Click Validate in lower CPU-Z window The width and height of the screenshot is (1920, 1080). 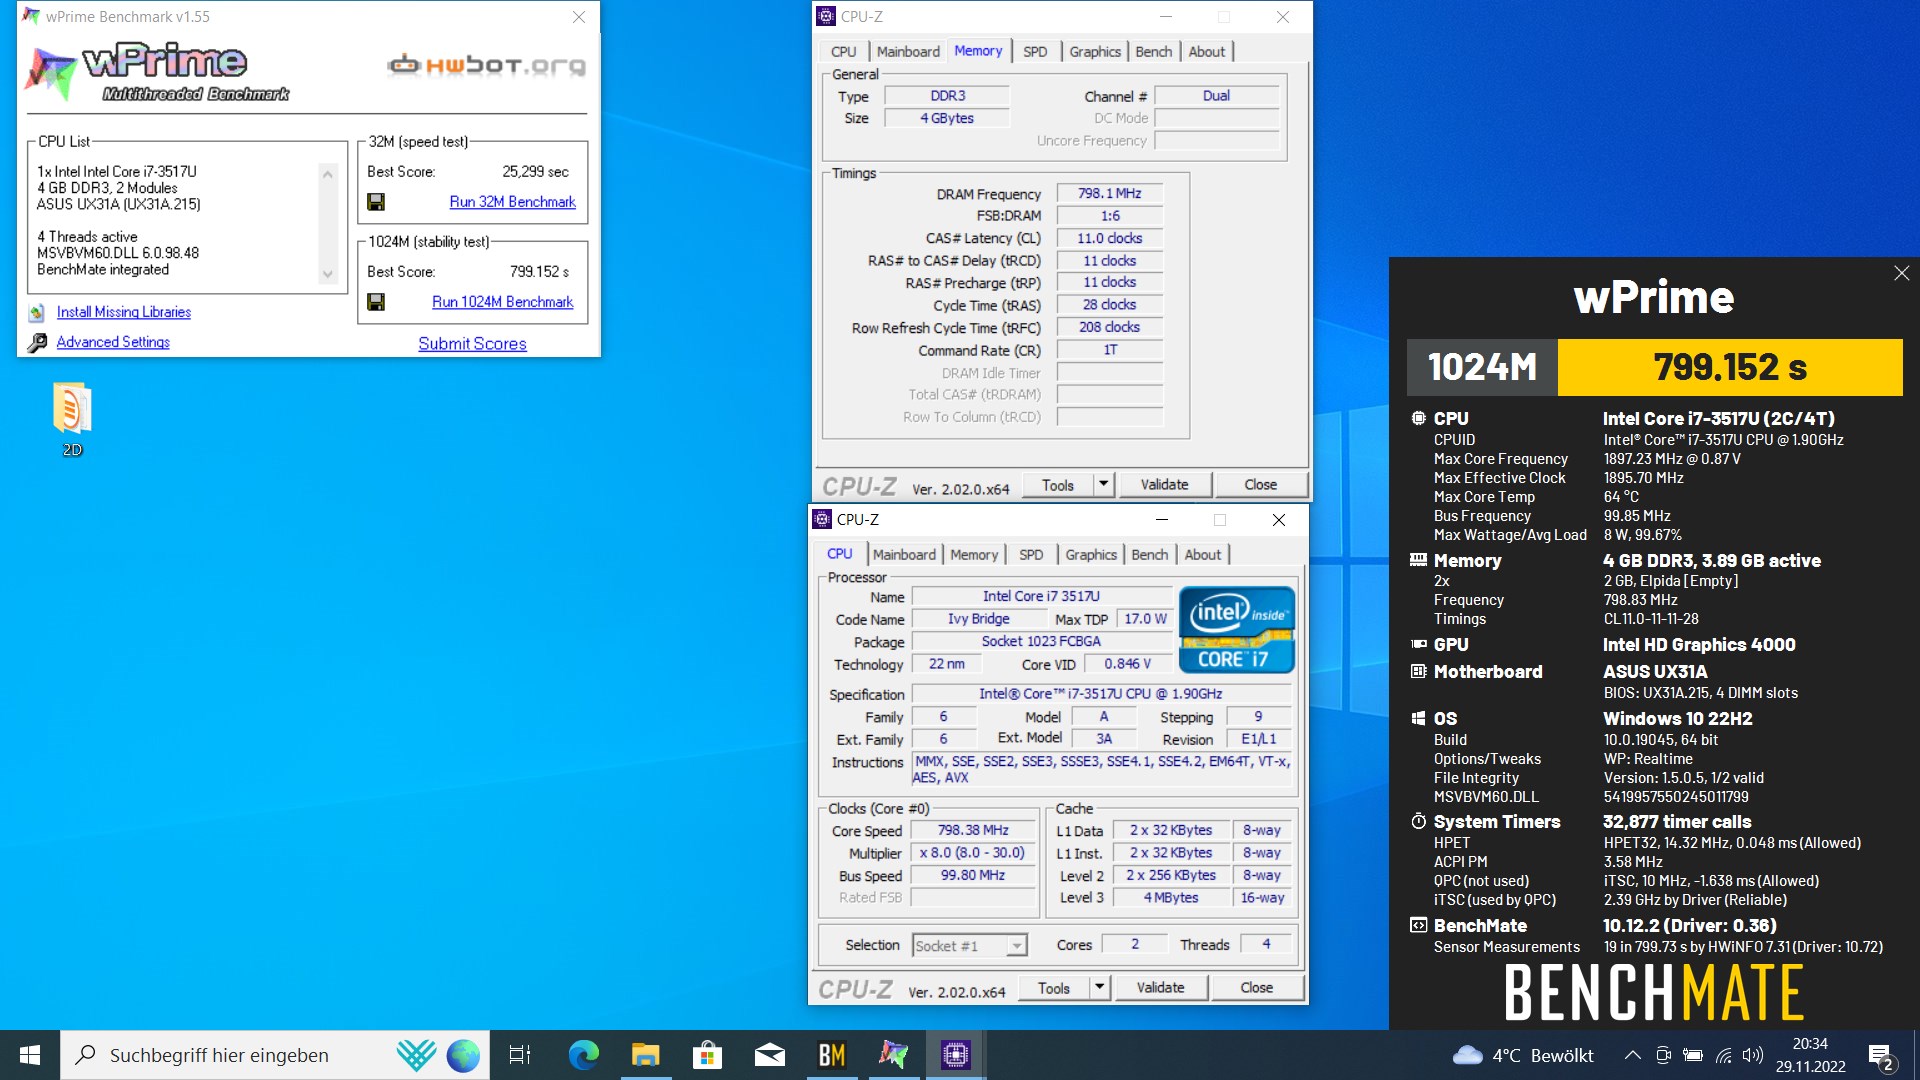point(1161,987)
